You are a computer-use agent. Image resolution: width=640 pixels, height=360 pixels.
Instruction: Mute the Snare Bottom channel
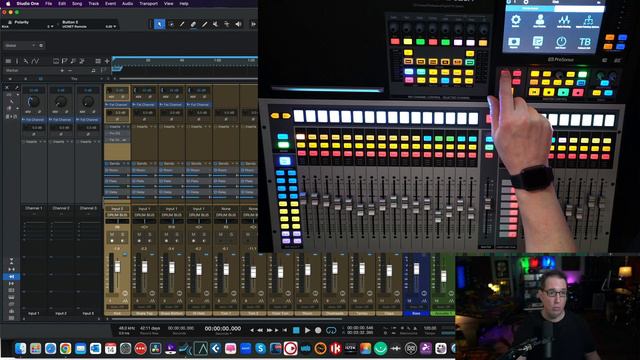pyautogui.click(x=167, y=234)
